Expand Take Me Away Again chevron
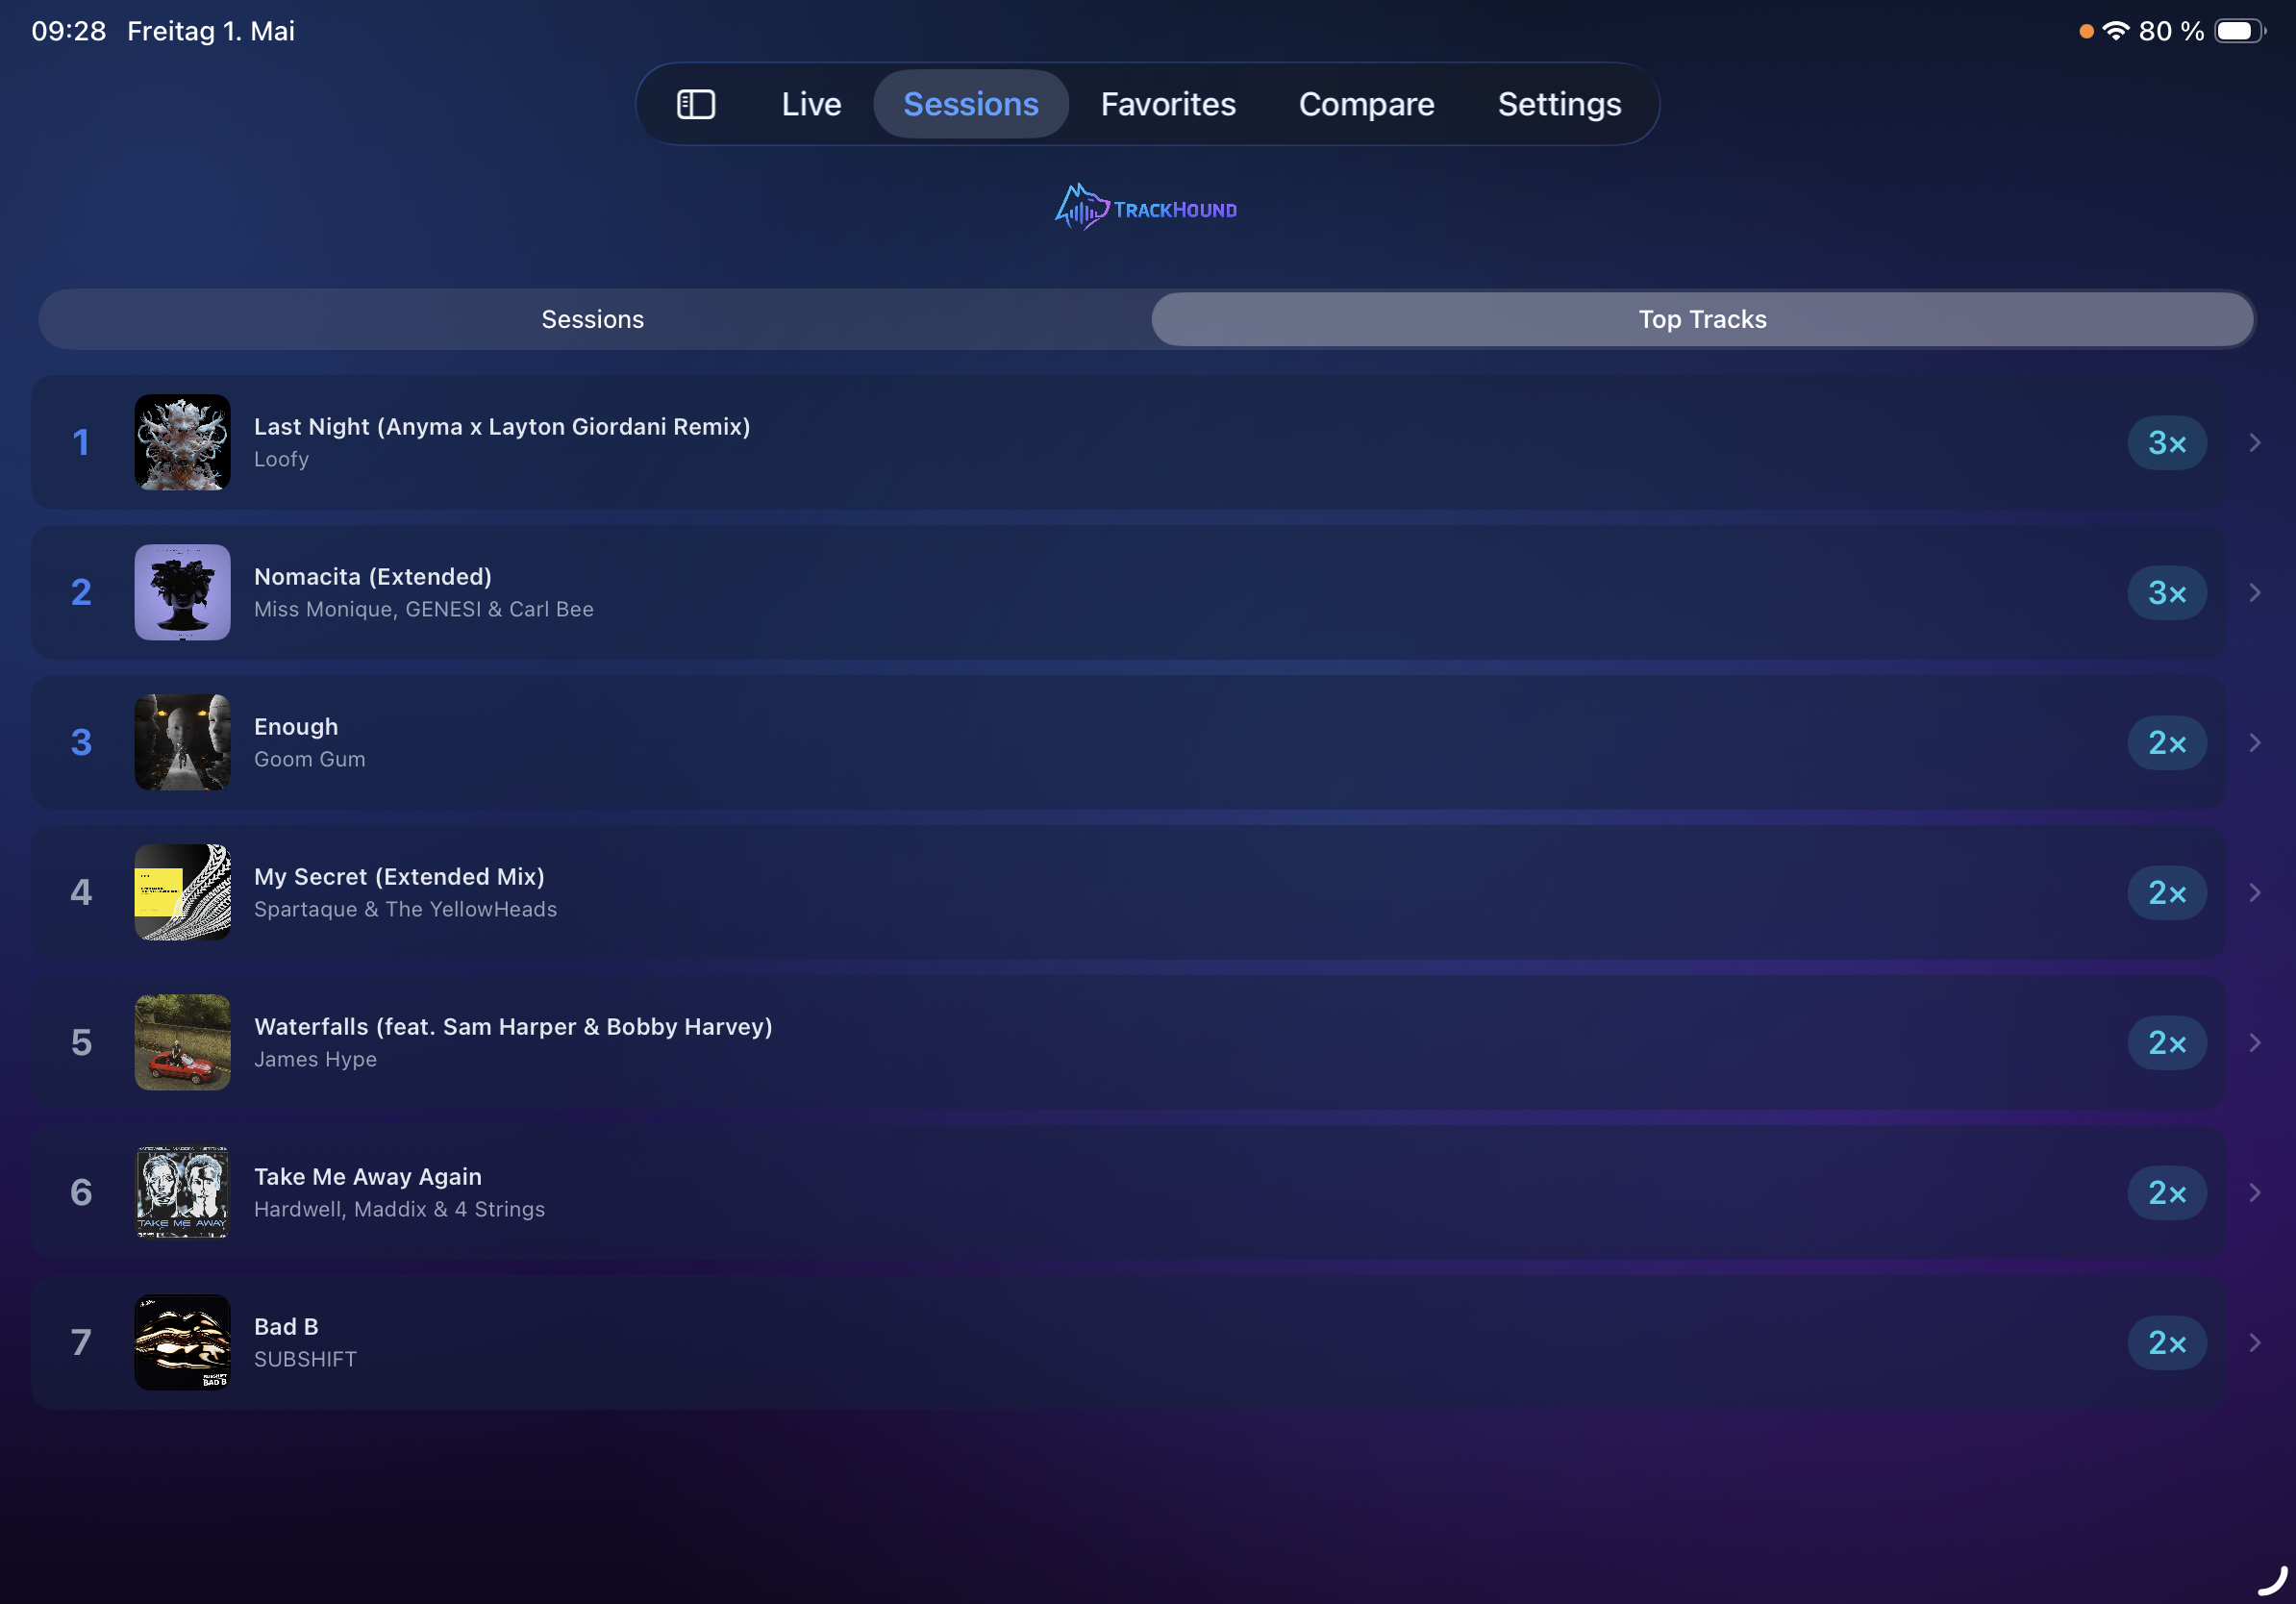The image size is (2296, 1604). [2255, 1192]
